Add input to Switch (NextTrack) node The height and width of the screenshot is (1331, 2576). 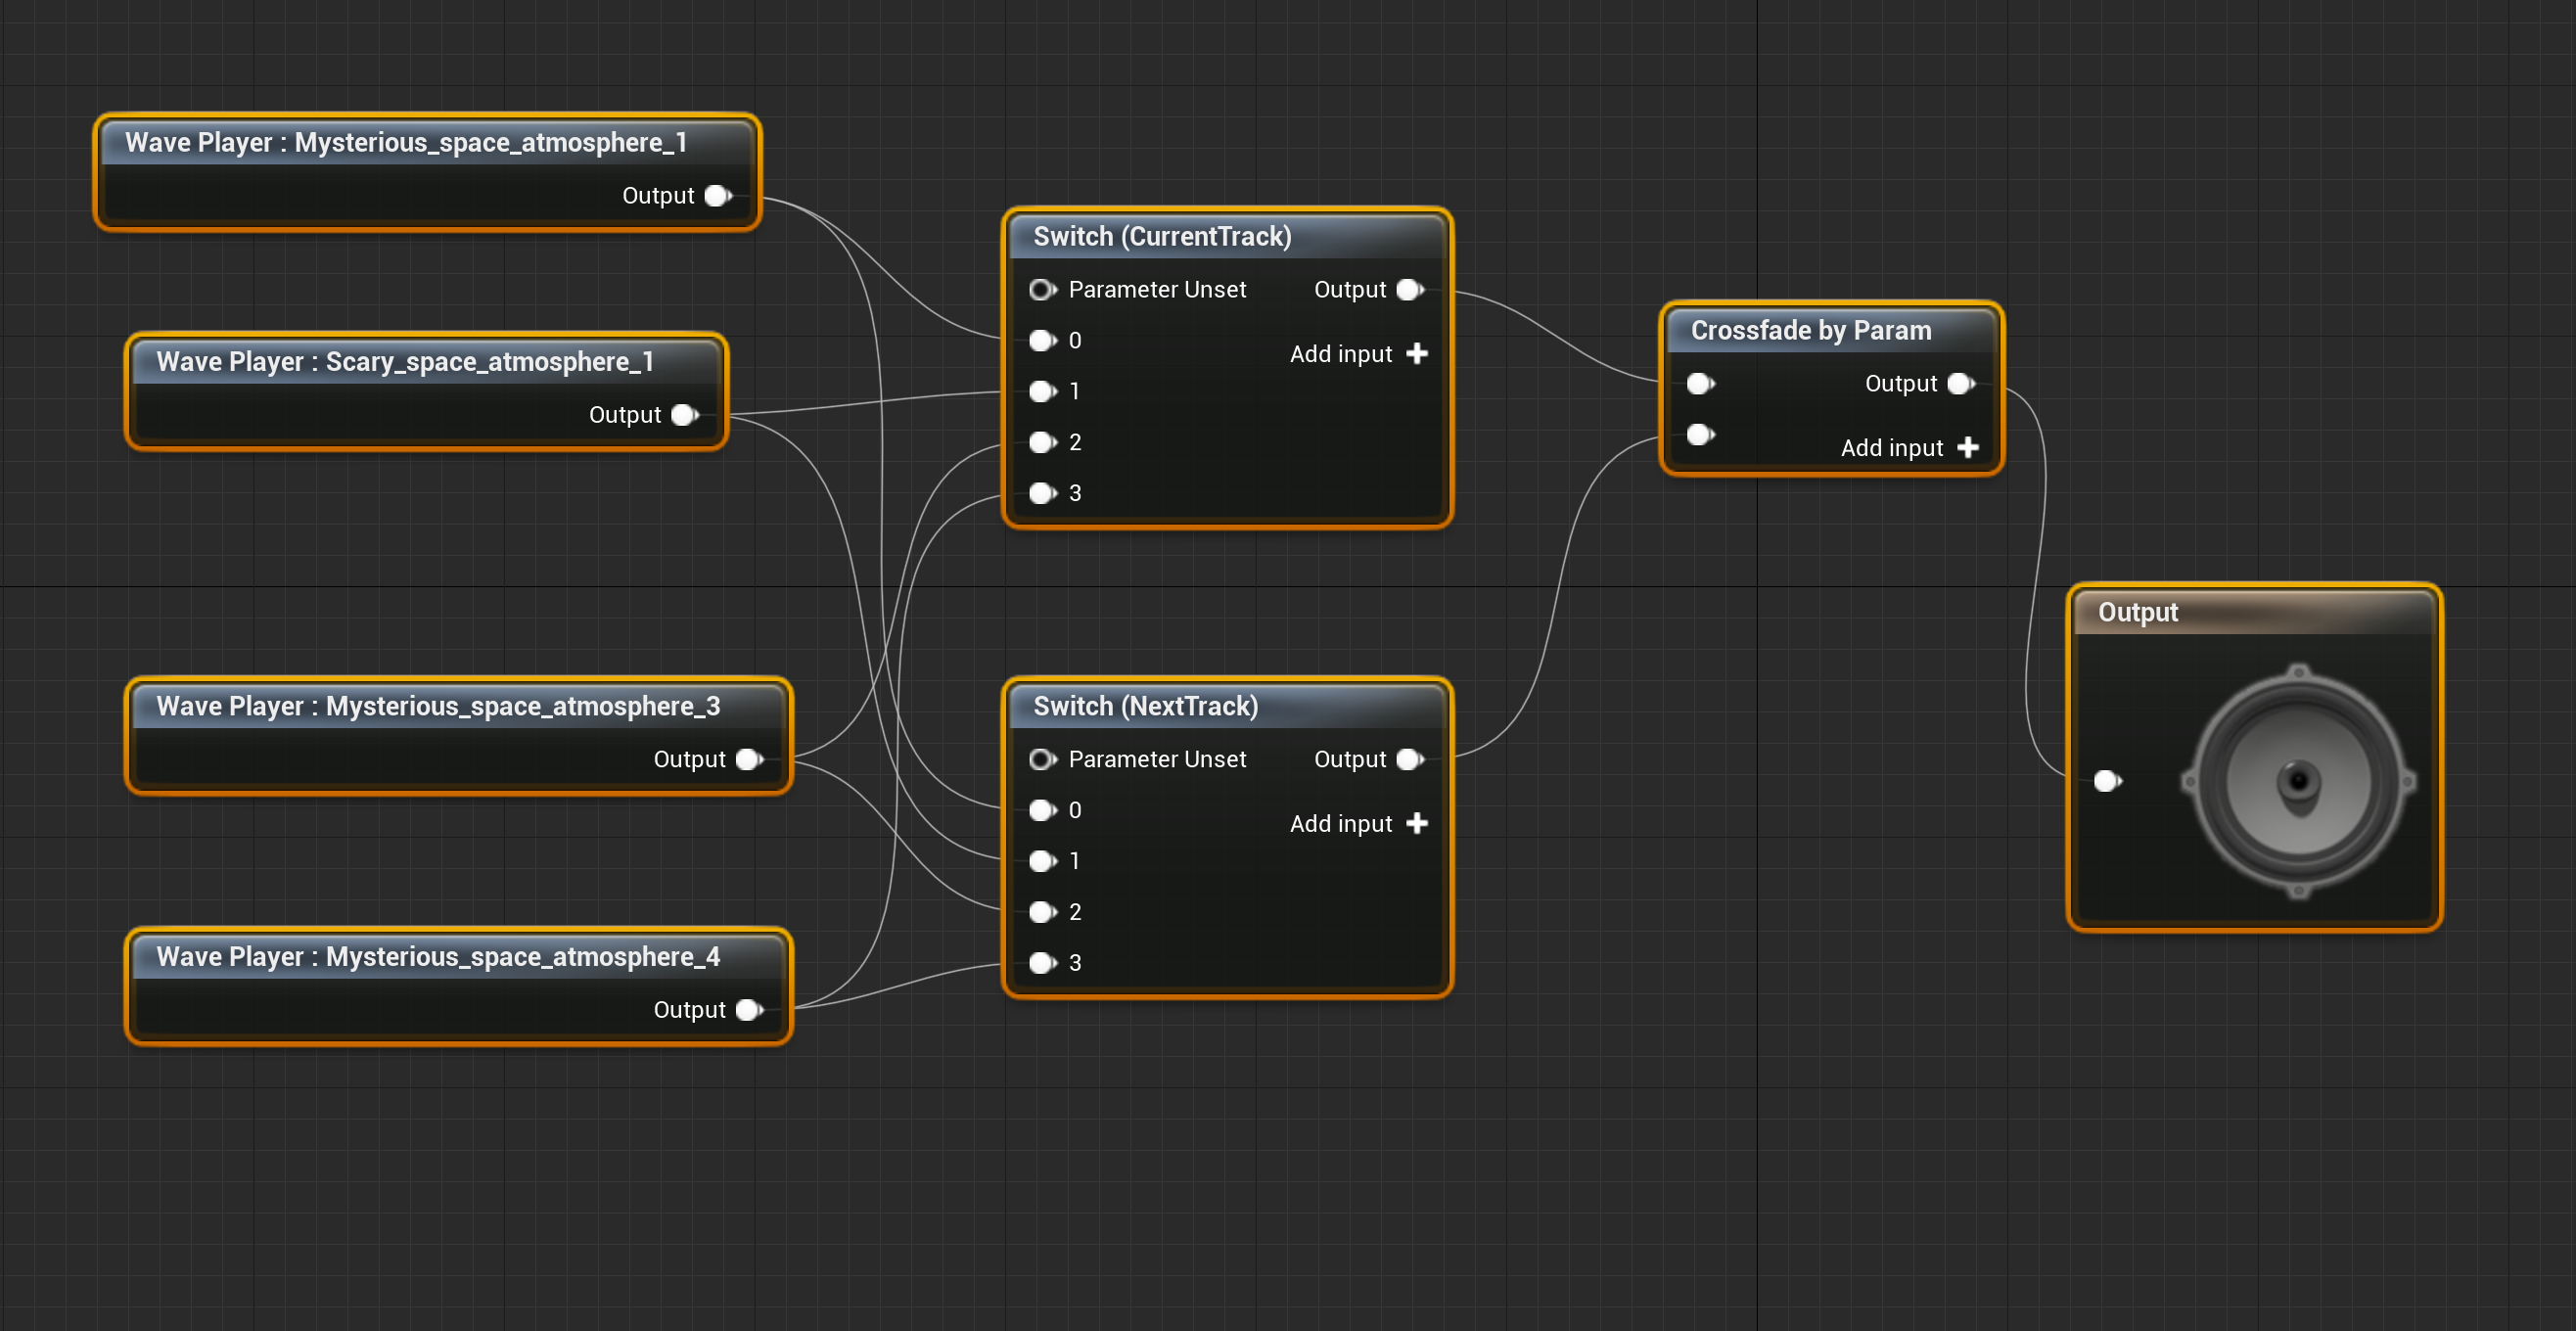(1417, 823)
